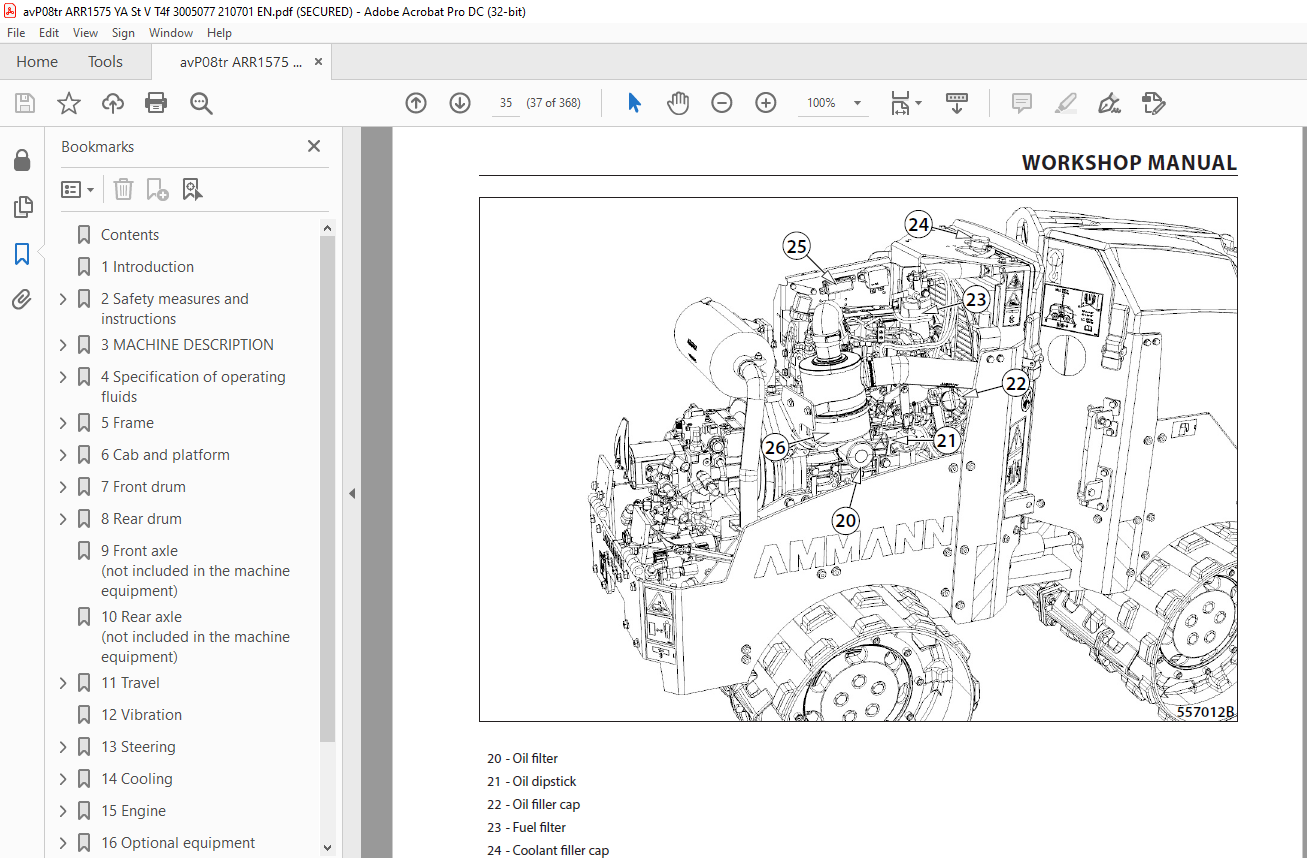
Task: Expand 8 Rear drum bookmark
Action: (63, 519)
